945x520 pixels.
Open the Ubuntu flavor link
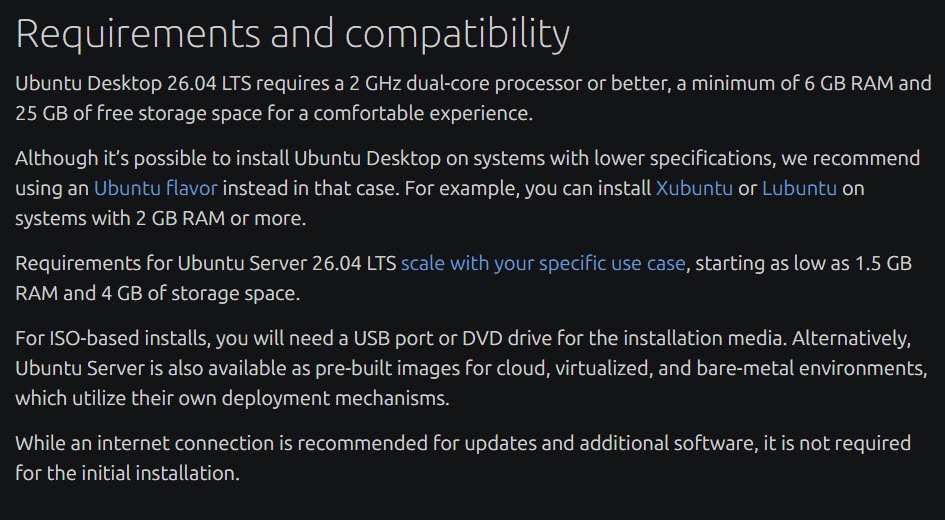click(155, 188)
